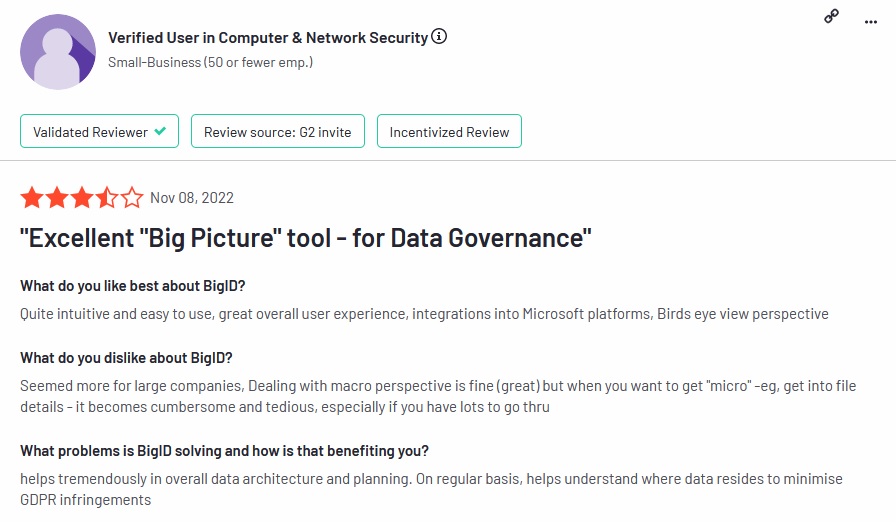Click the copy review link icon
This screenshot has width=896, height=522.
831,16
